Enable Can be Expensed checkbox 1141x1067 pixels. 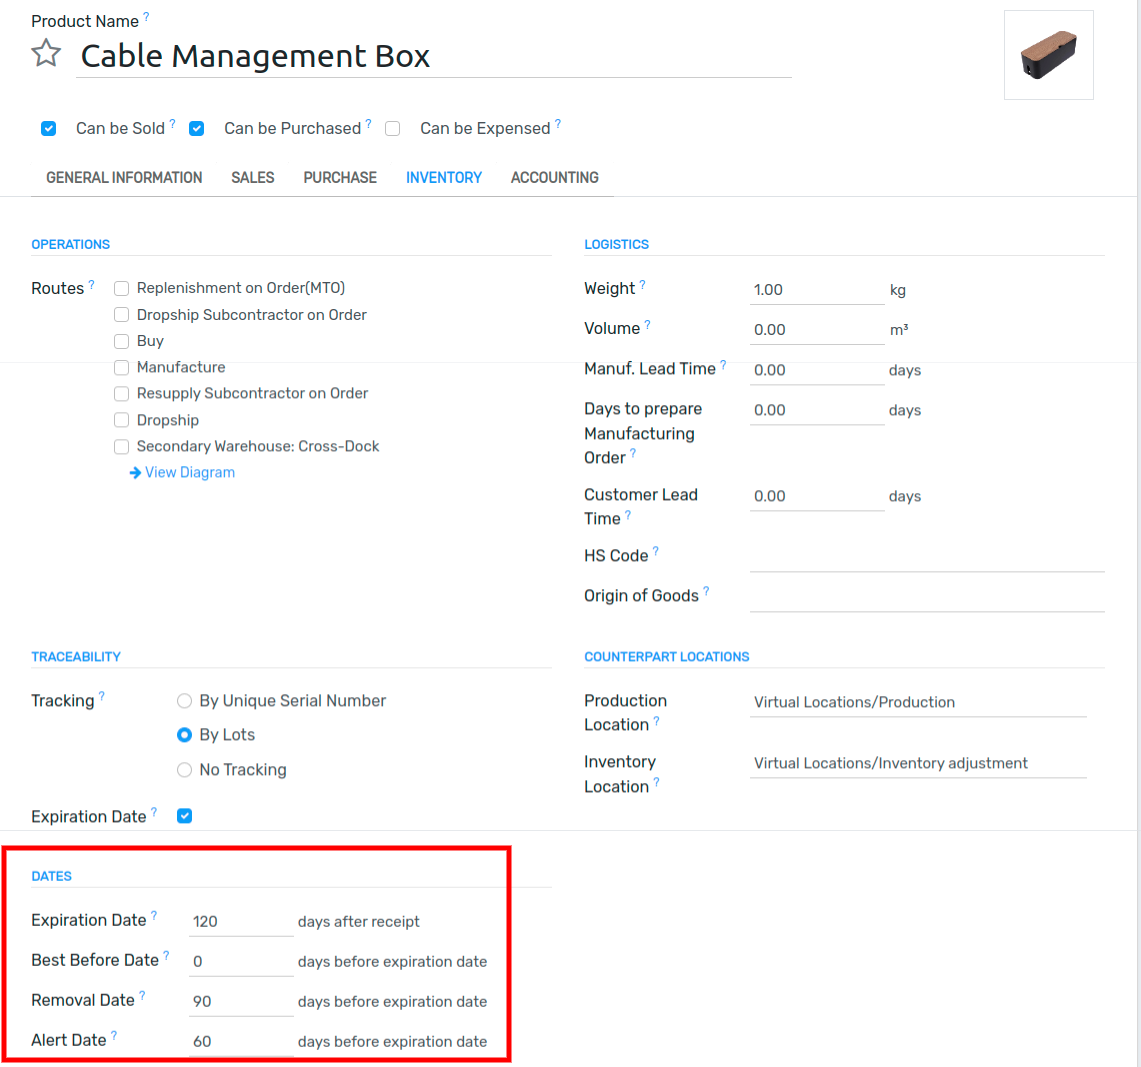coord(393,129)
